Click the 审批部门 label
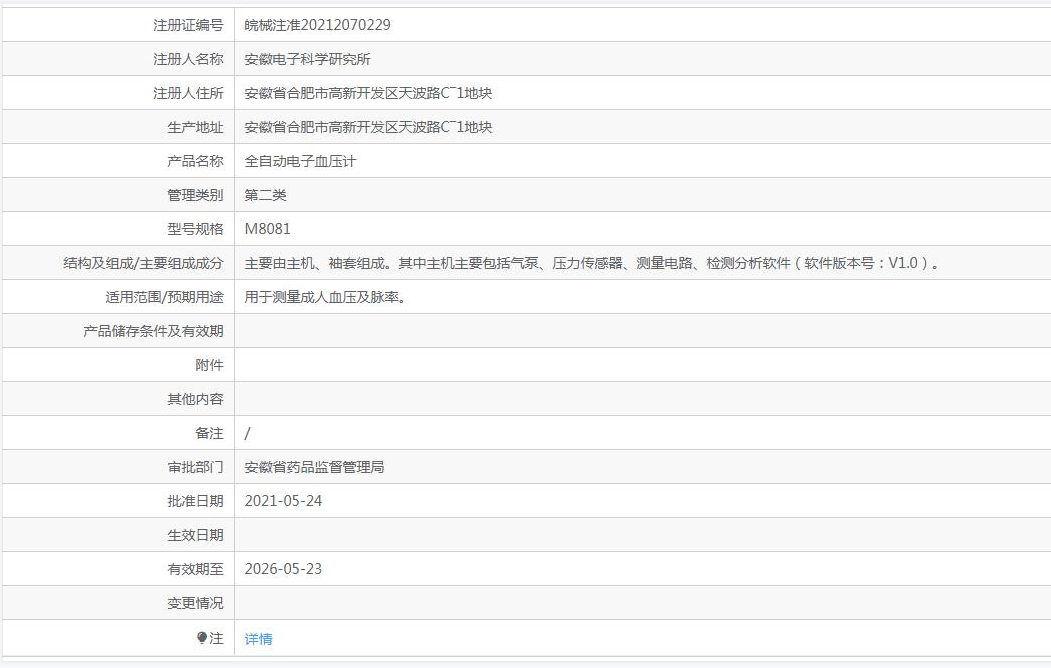 195,467
